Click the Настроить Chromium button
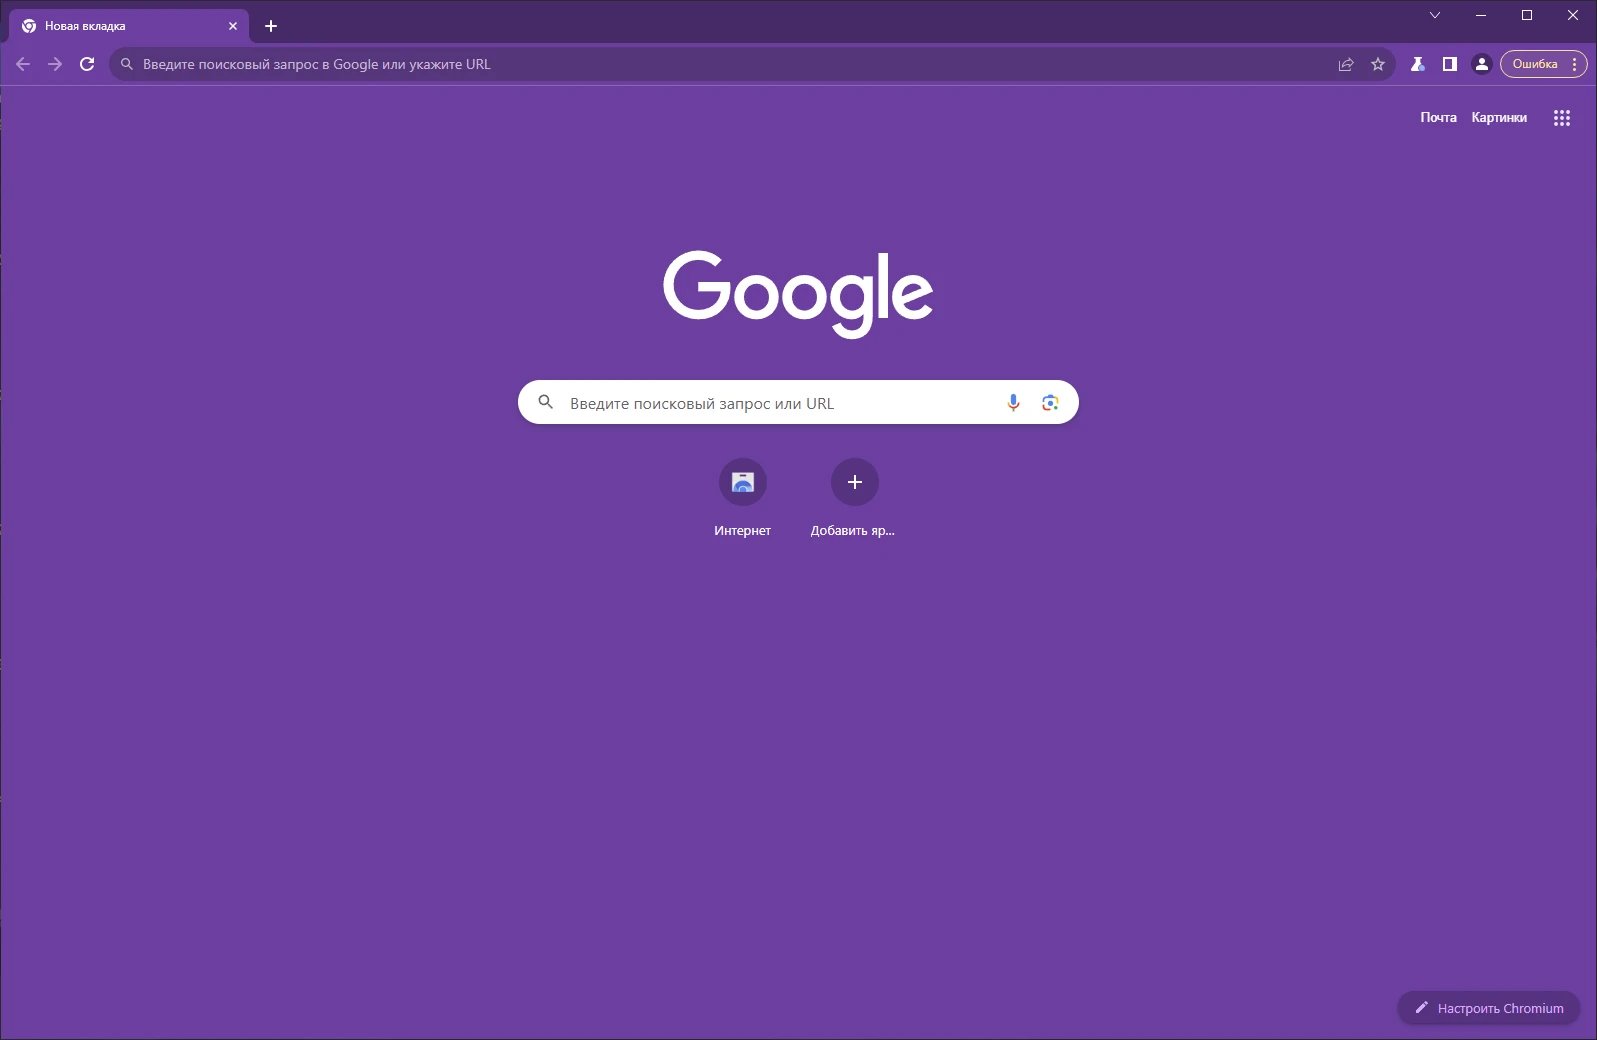The image size is (1597, 1040). point(1489,1008)
